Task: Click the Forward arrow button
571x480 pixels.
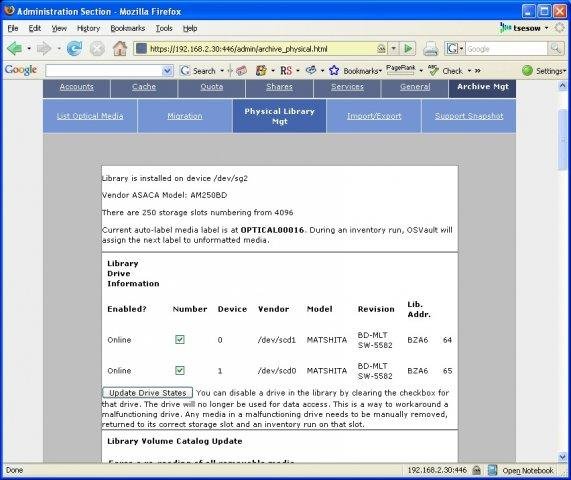Action: point(44,48)
